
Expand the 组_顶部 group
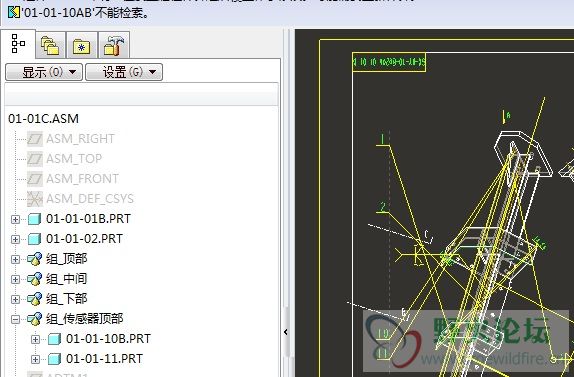[x=15, y=259]
